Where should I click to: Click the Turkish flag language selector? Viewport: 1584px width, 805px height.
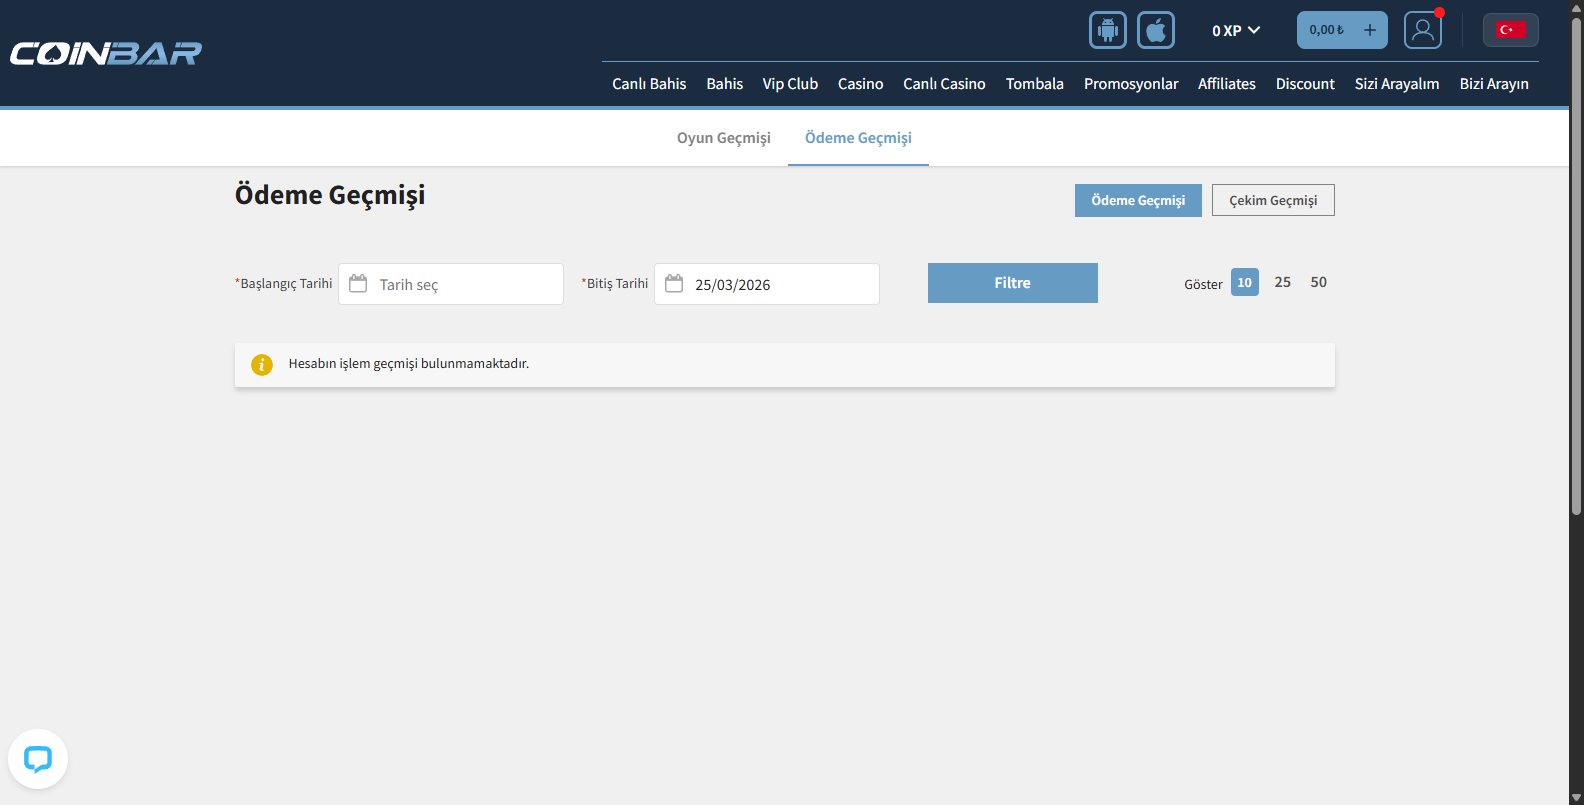(1510, 30)
